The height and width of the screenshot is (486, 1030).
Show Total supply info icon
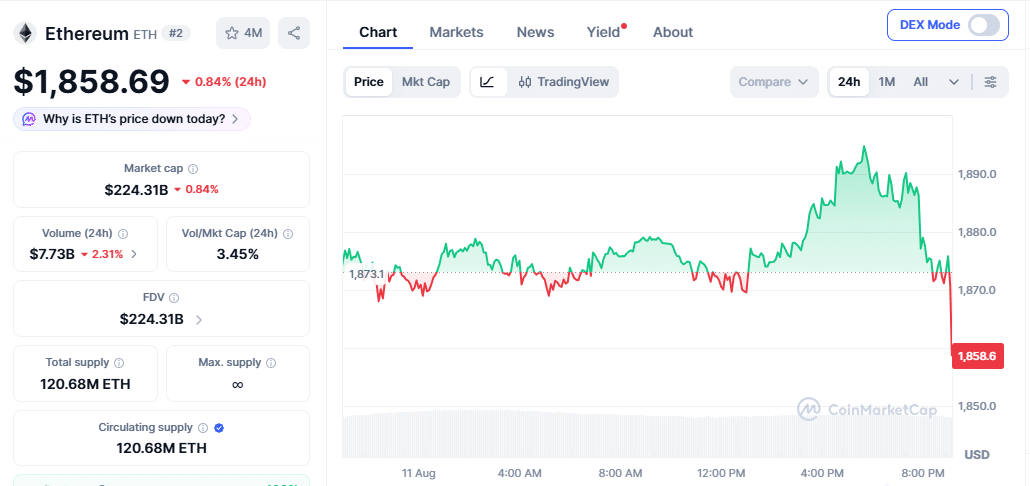pos(119,363)
